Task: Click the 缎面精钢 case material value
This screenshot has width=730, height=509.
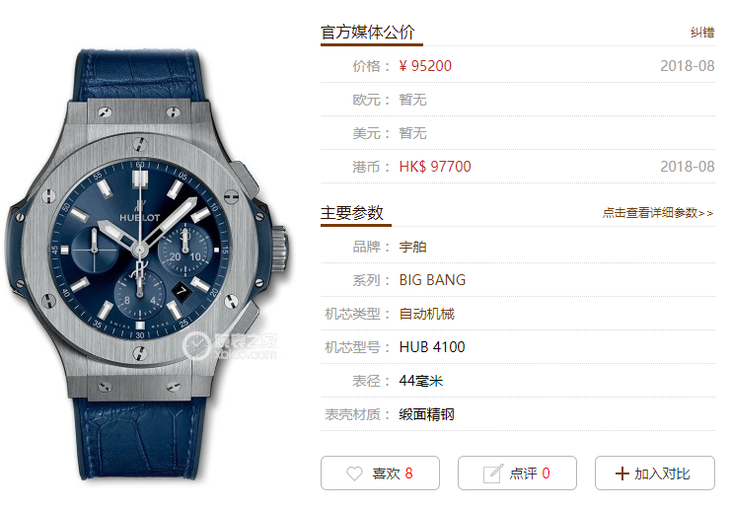Action: tap(426, 414)
